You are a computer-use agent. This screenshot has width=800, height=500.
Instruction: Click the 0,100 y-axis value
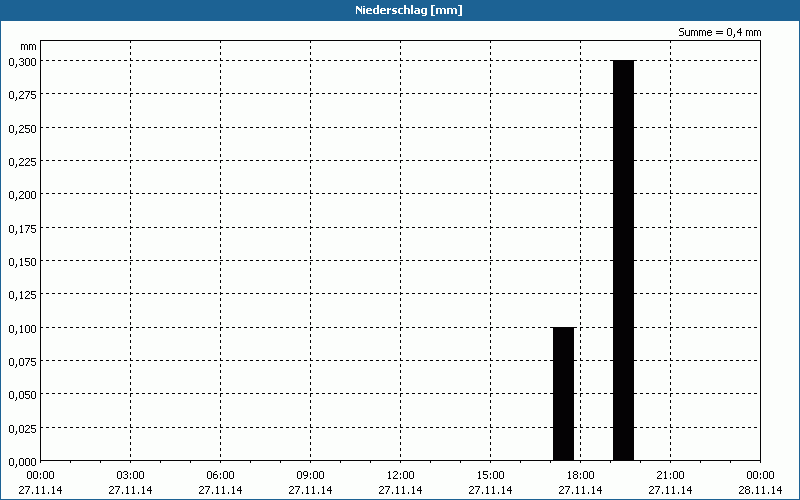tap(22, 328)
